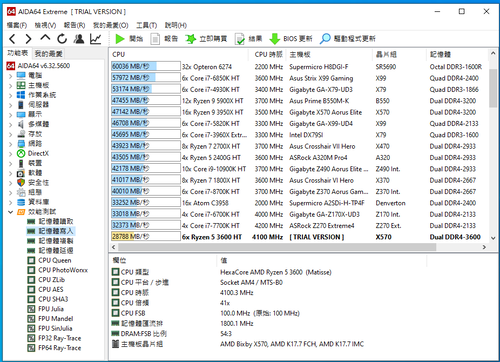
Task: Expand the Windows operating system tree node
Action: 10,95
